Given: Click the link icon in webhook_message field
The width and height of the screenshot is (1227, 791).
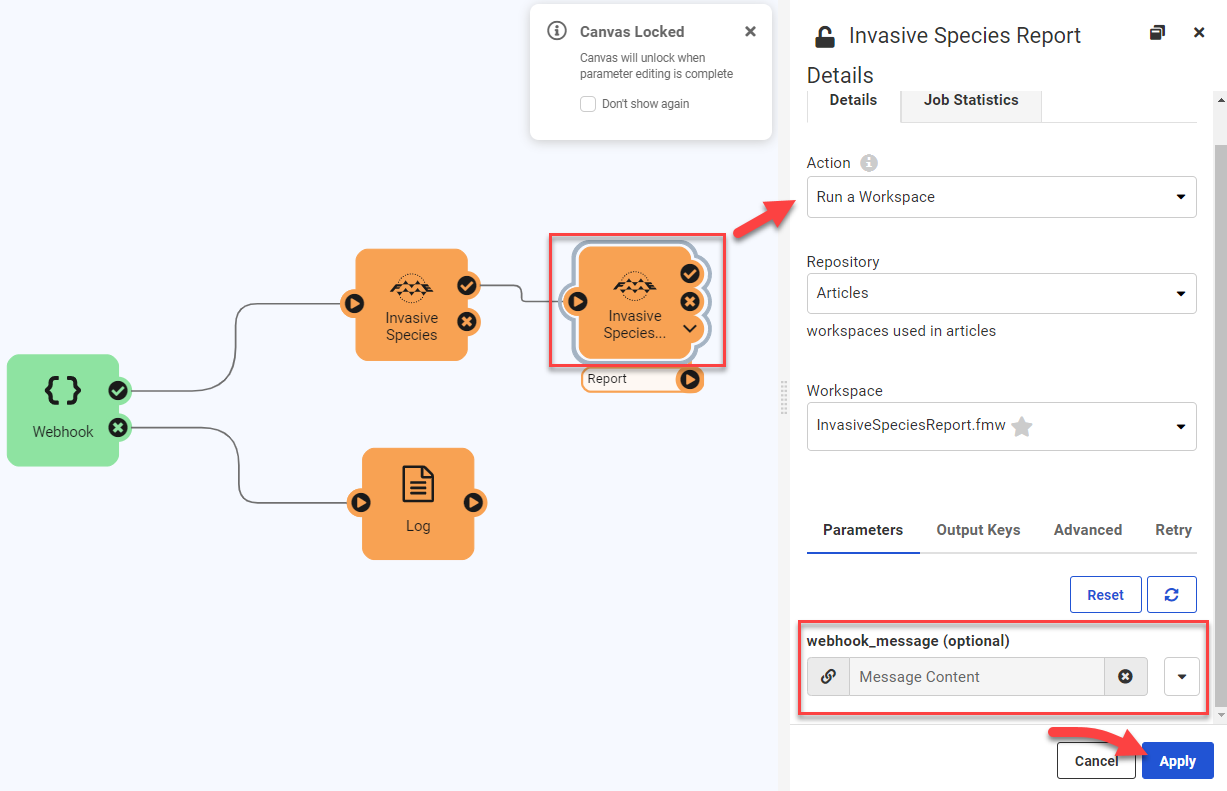Looking at the screenshot, I should click(x=828, y=677).
